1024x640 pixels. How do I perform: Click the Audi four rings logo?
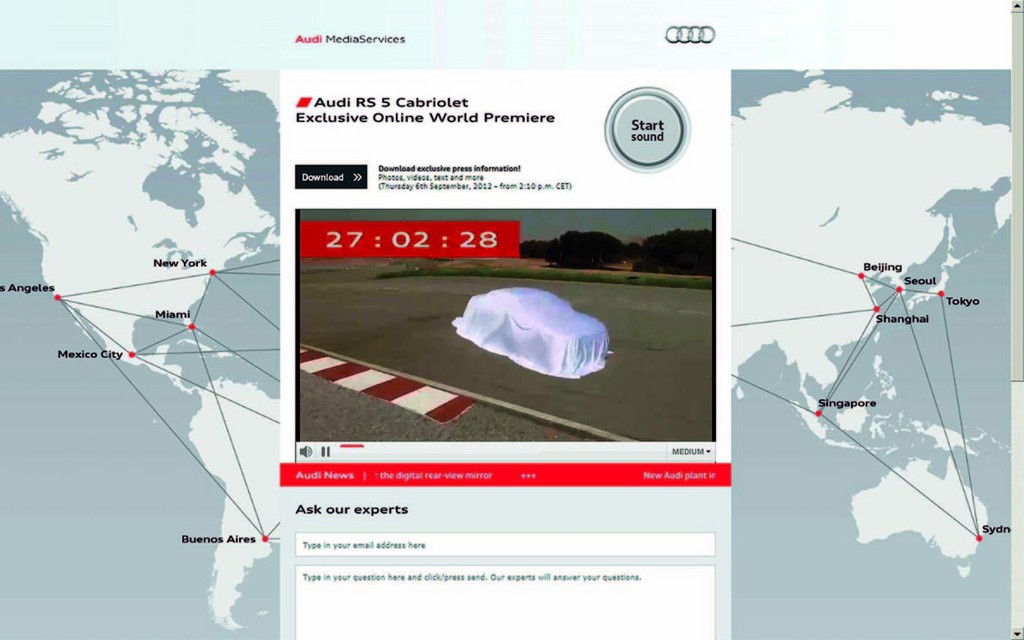(690, 35)
